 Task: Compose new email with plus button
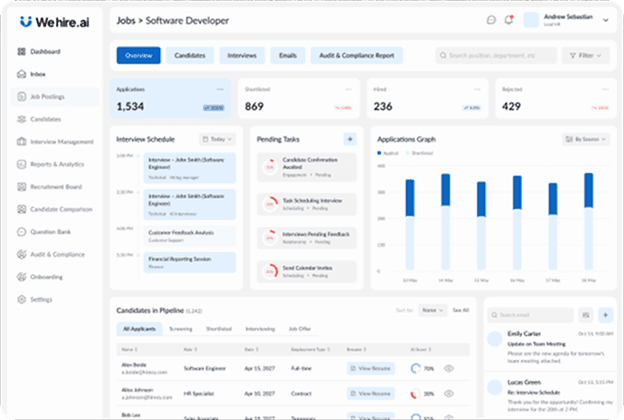tap(605, 315)
